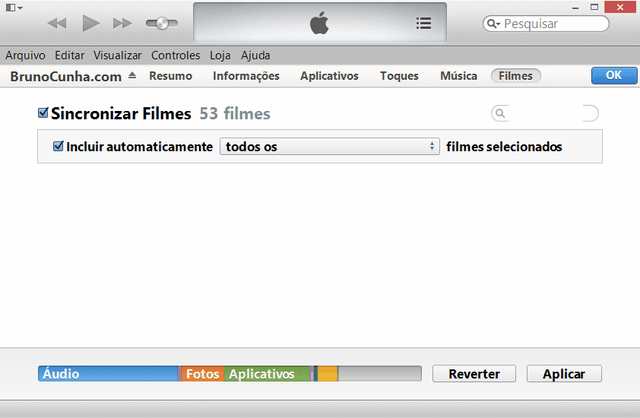
Task: Click the Áudio segment of storage bar
Action: 108,374
